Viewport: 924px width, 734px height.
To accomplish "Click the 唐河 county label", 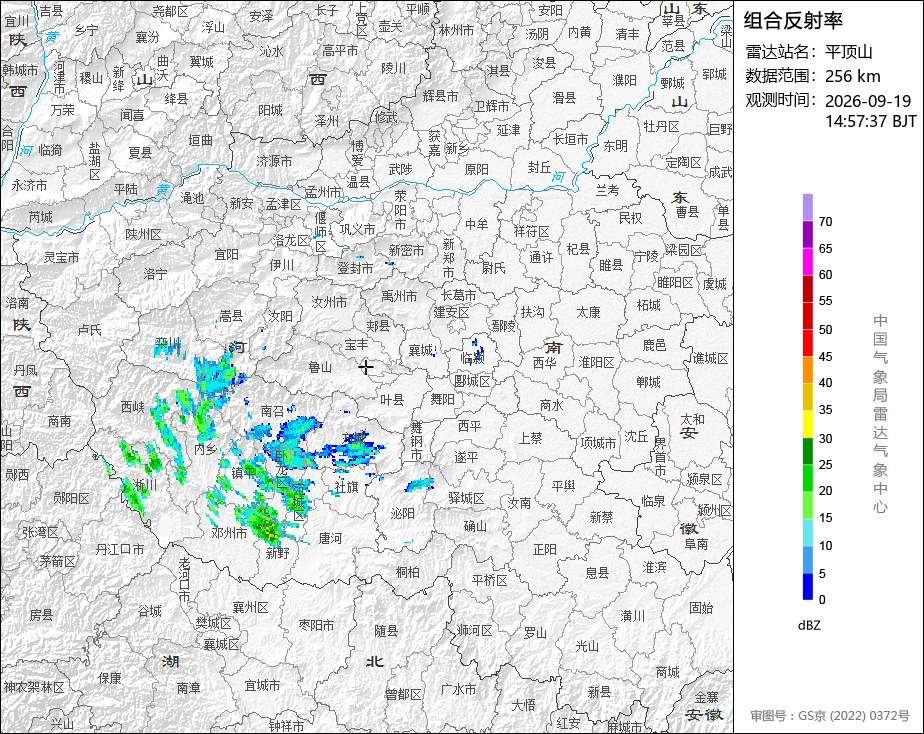I will 330,538.
